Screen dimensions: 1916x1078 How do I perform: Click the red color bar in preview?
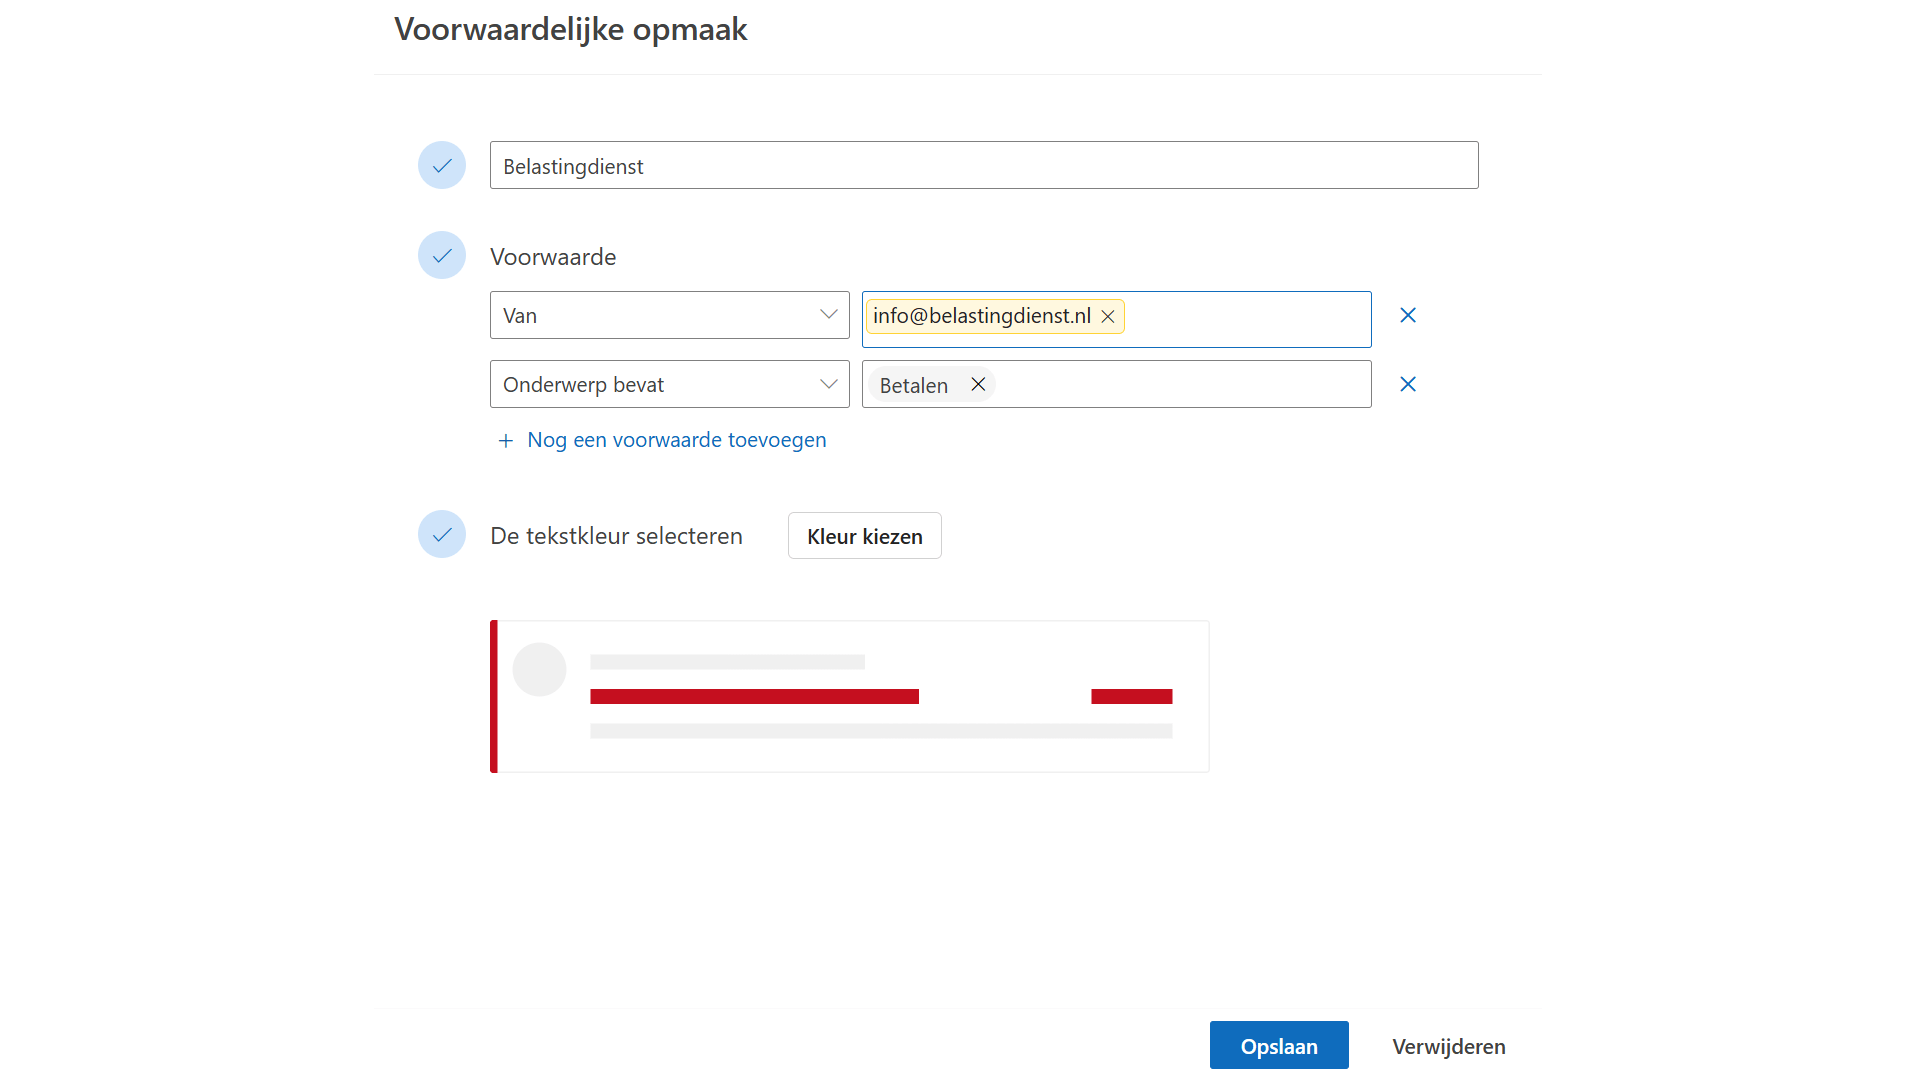click(x=754, y=697)
